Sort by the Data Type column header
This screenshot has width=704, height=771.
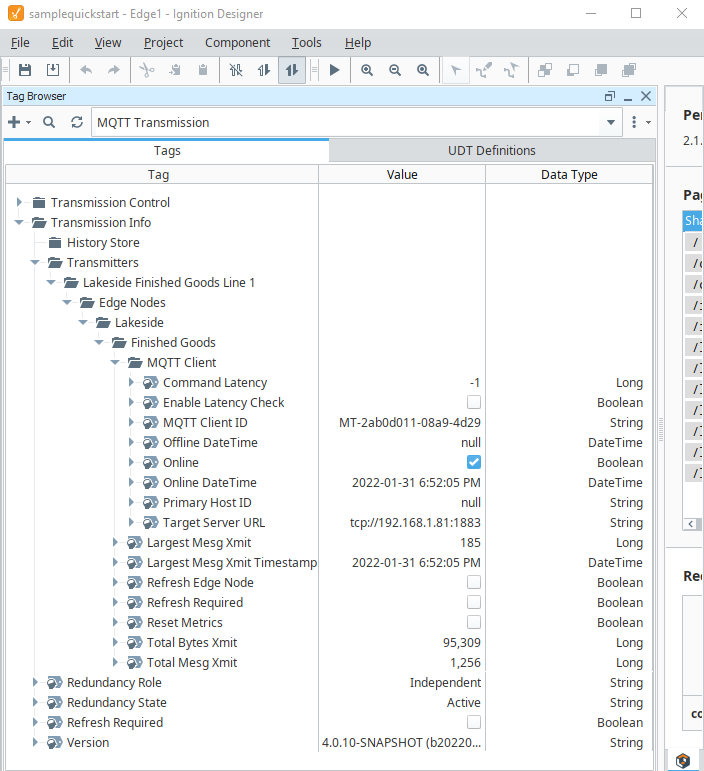pyautogui.click(x=569, y=175)
